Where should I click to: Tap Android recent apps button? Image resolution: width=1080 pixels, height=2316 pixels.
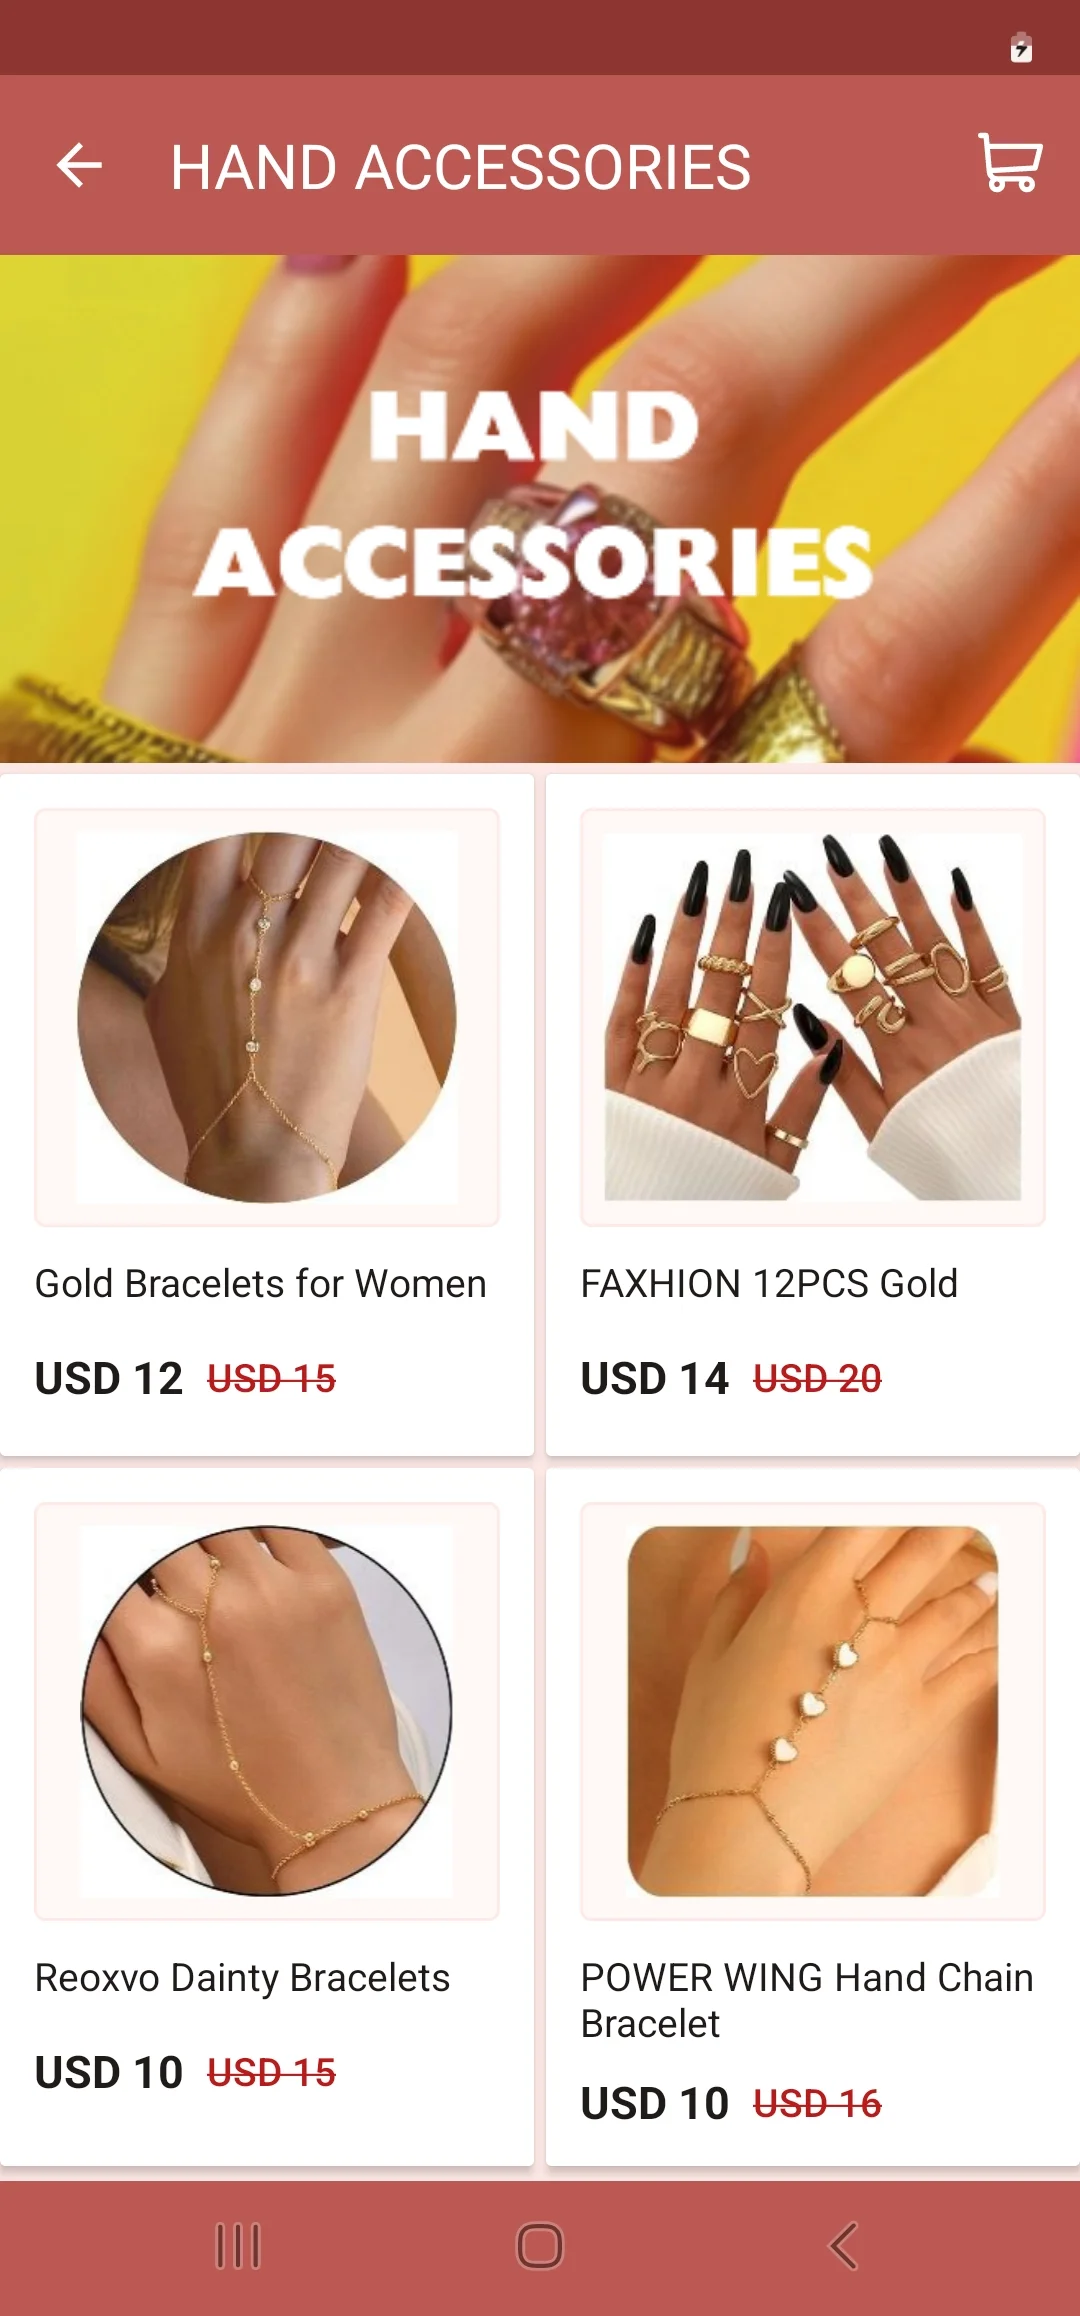[x=238, y=2246]
